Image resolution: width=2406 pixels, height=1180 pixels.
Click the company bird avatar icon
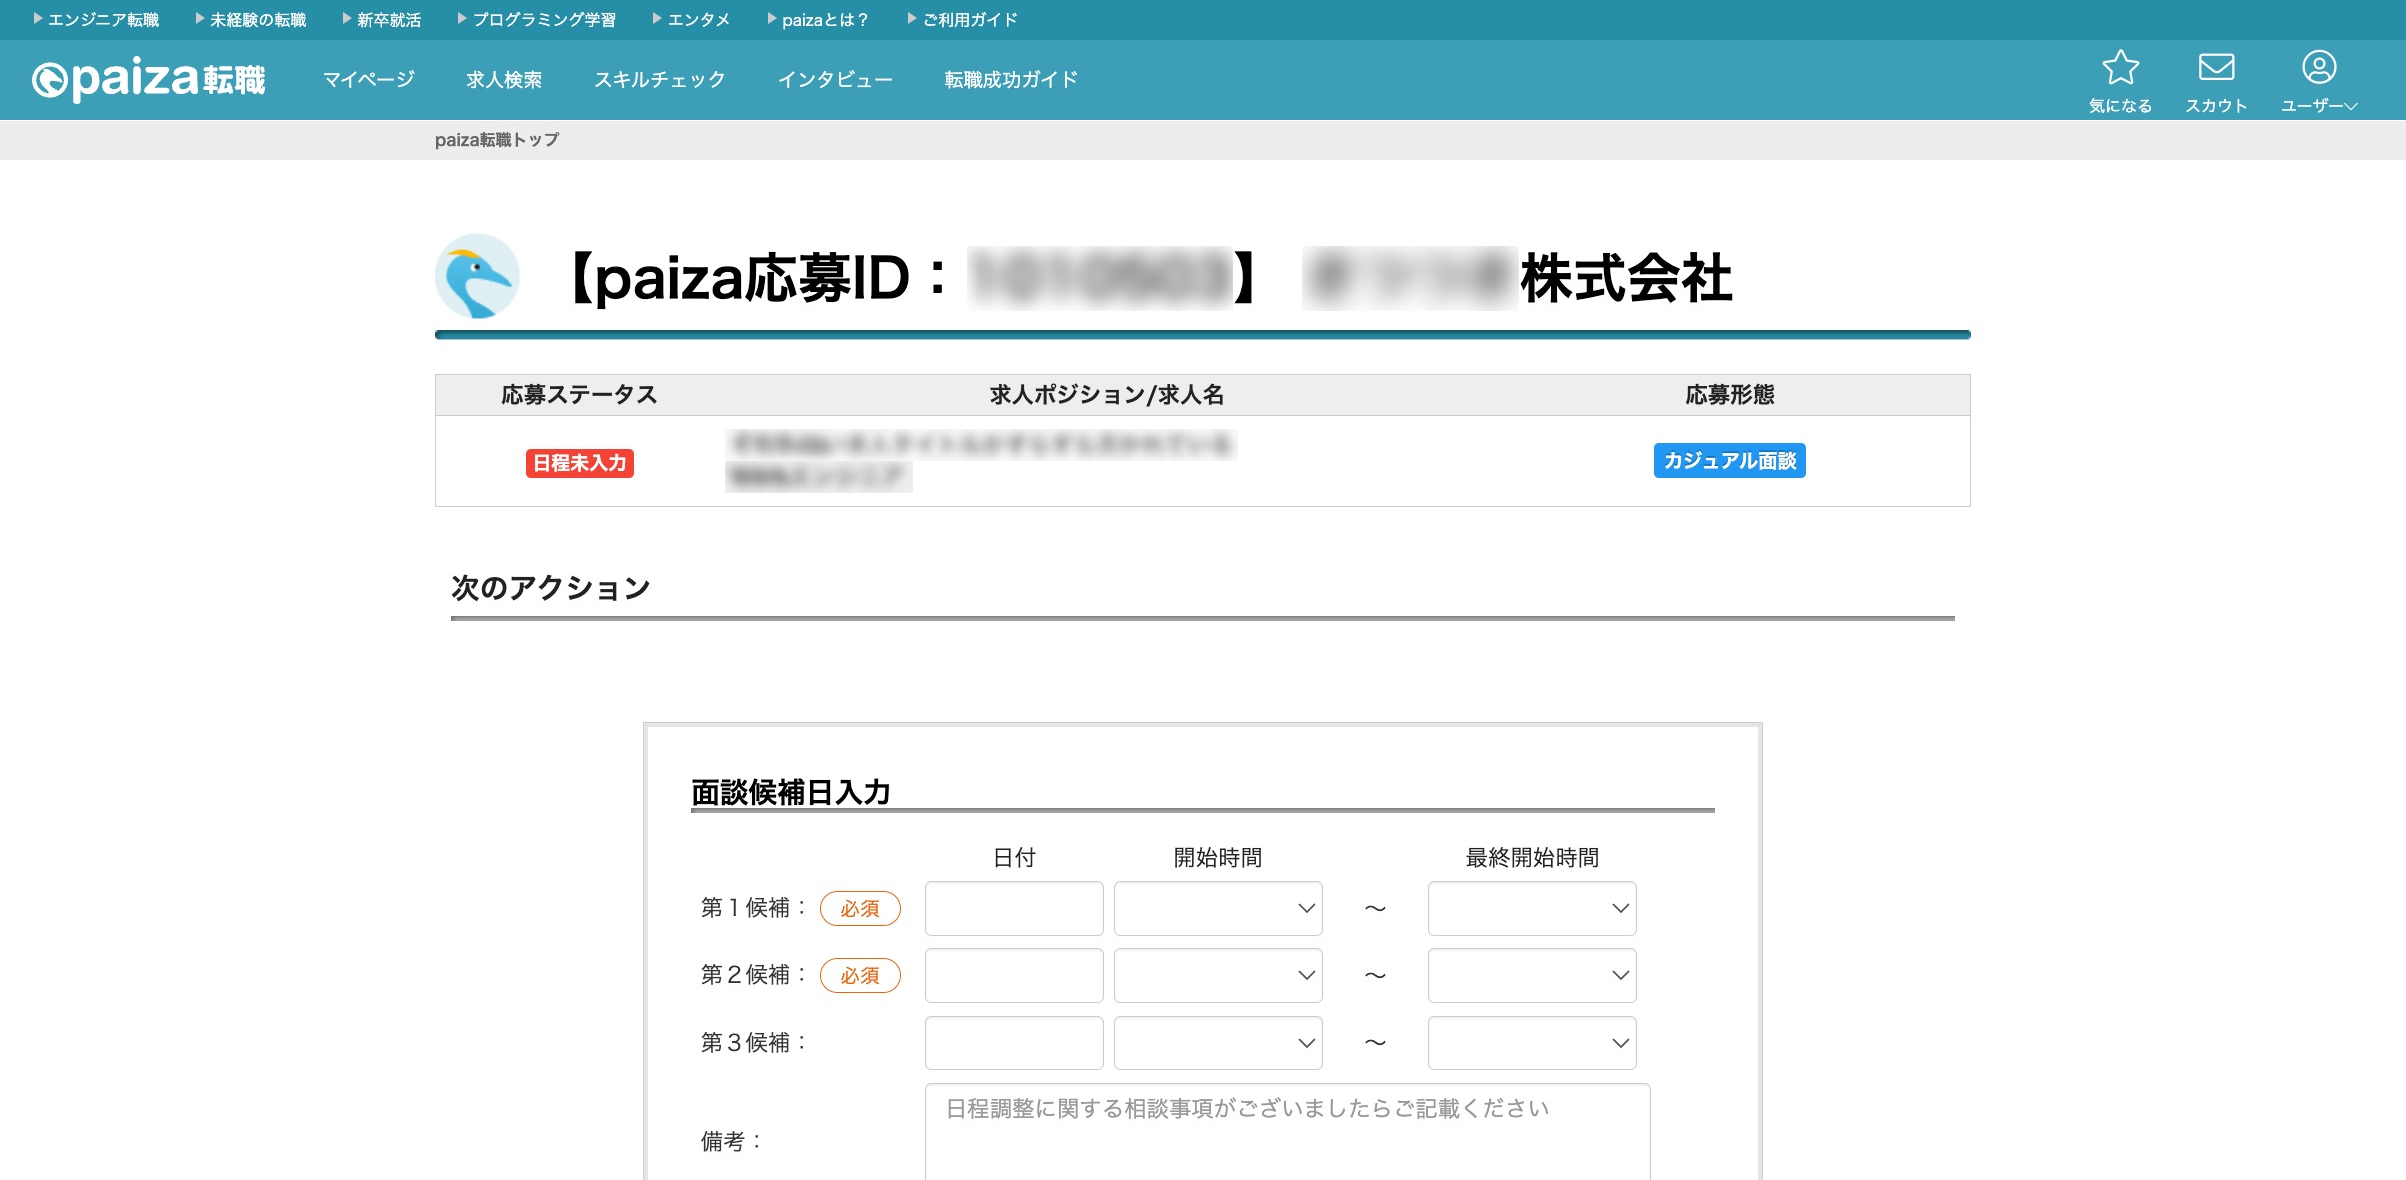tap(477, 276)
